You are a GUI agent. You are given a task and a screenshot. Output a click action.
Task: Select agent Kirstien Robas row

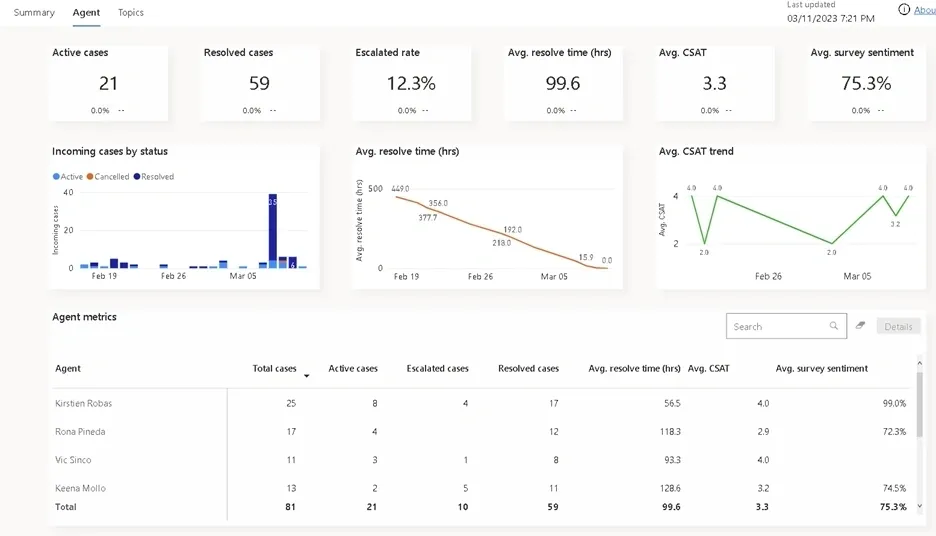[84, 403]
